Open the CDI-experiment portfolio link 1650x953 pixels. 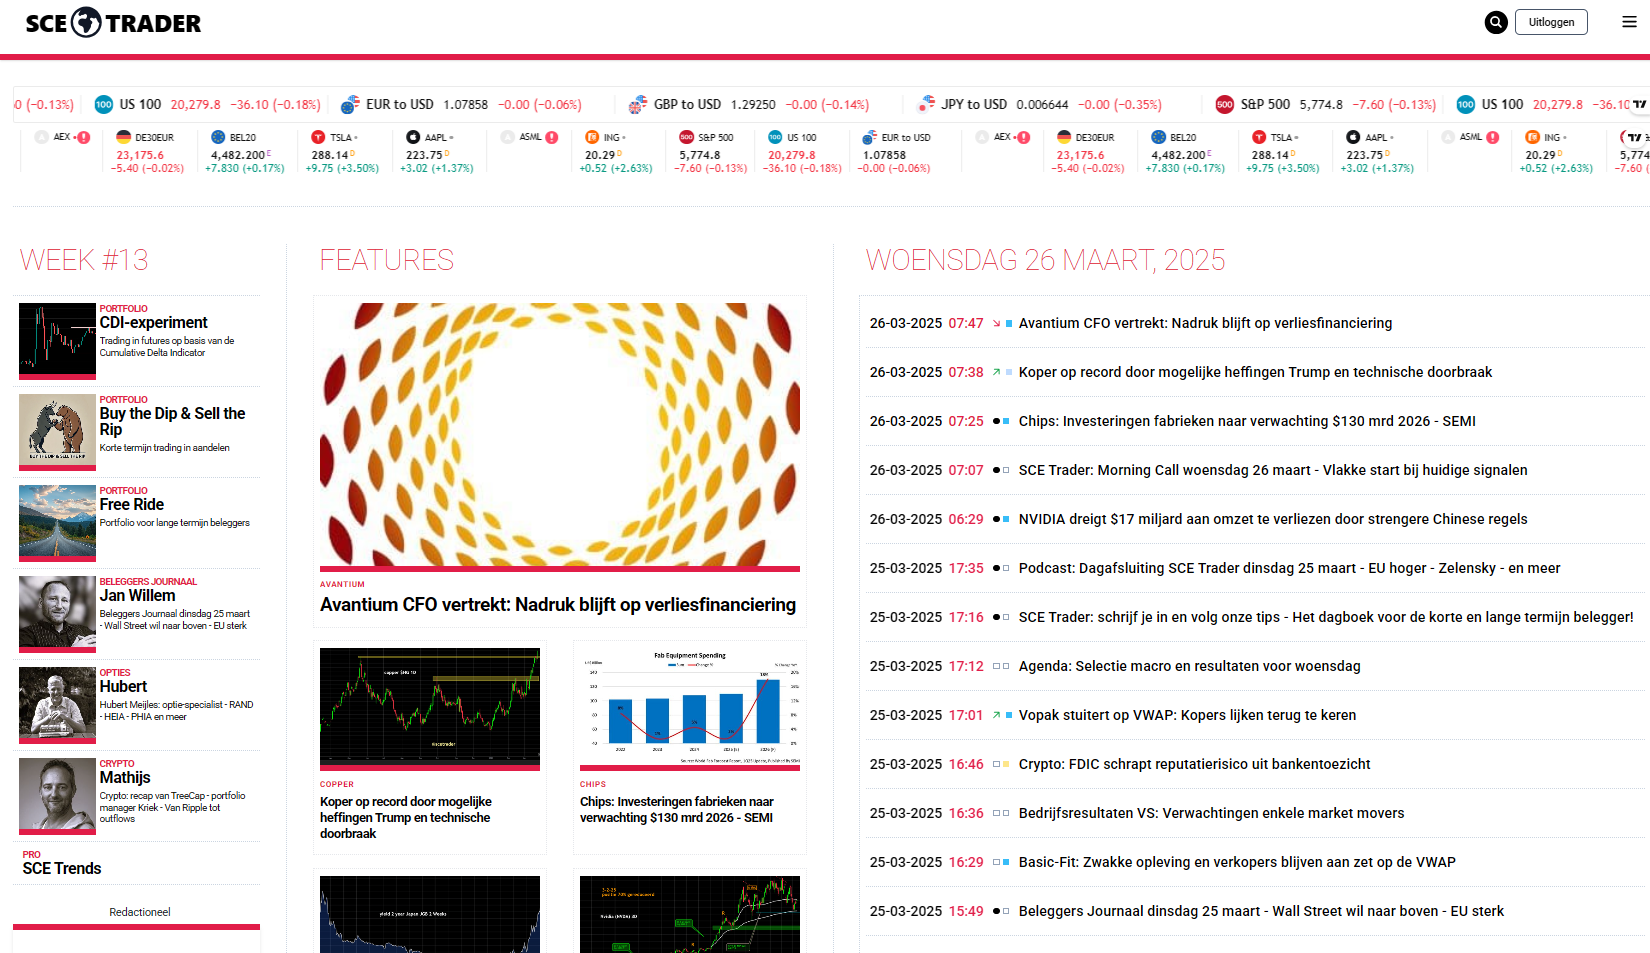tap(154, 322)
